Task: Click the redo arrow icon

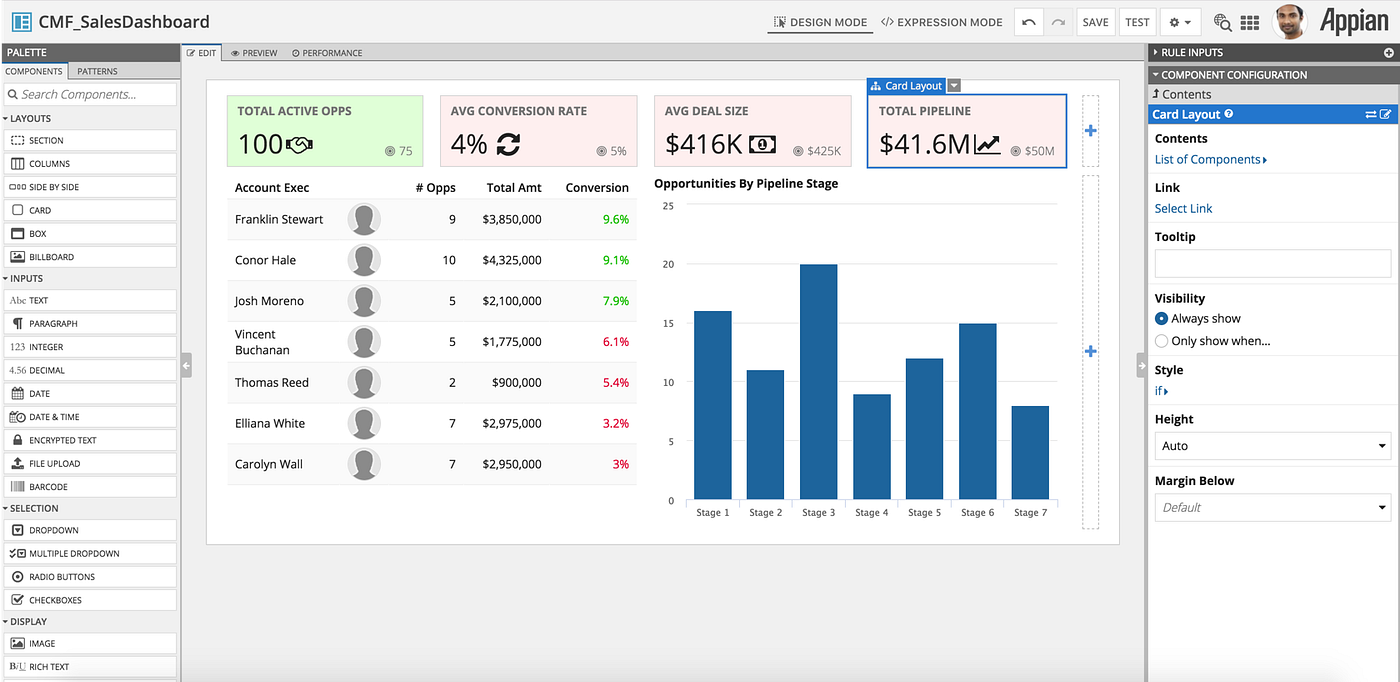Action: coord(1058,22)
